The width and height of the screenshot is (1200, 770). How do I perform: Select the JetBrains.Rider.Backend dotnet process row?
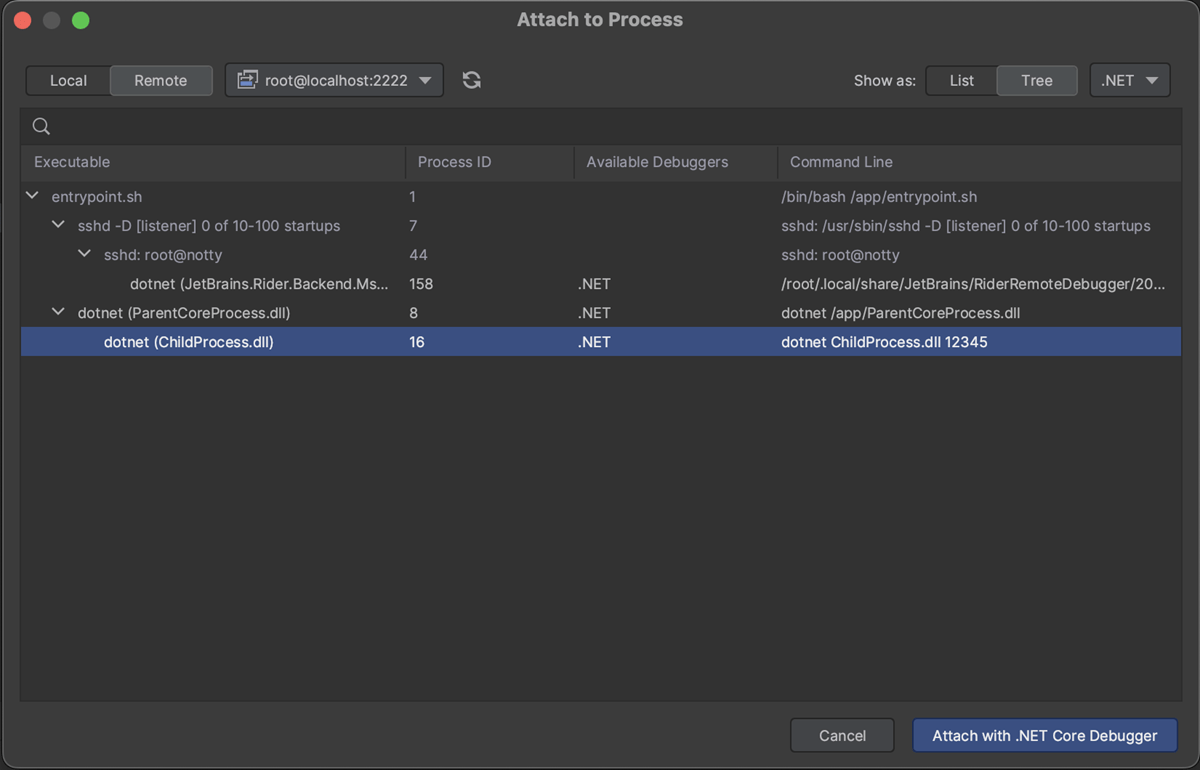point(259,284)
